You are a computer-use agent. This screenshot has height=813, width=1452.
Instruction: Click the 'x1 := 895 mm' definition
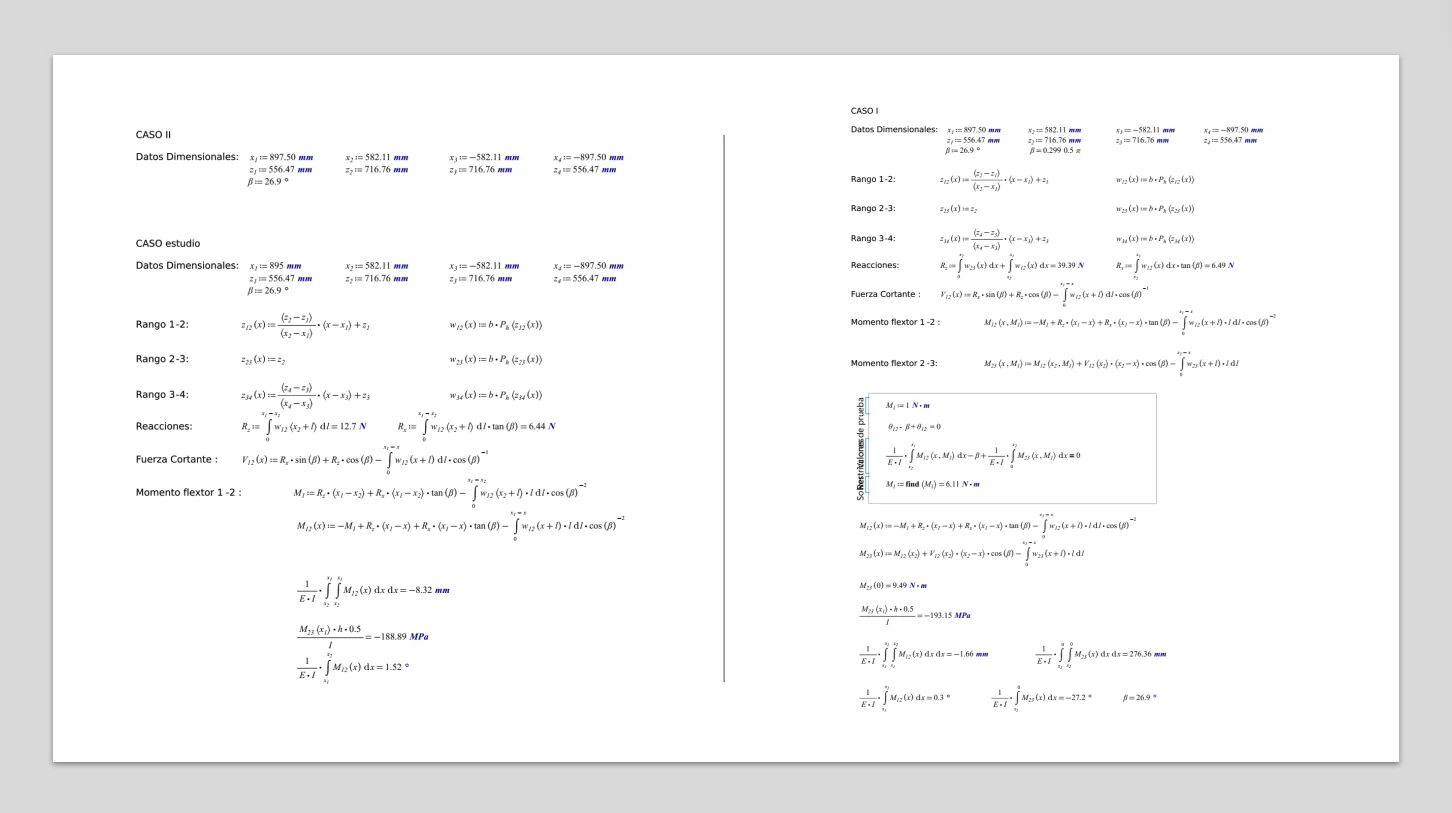tap(275, 266)
